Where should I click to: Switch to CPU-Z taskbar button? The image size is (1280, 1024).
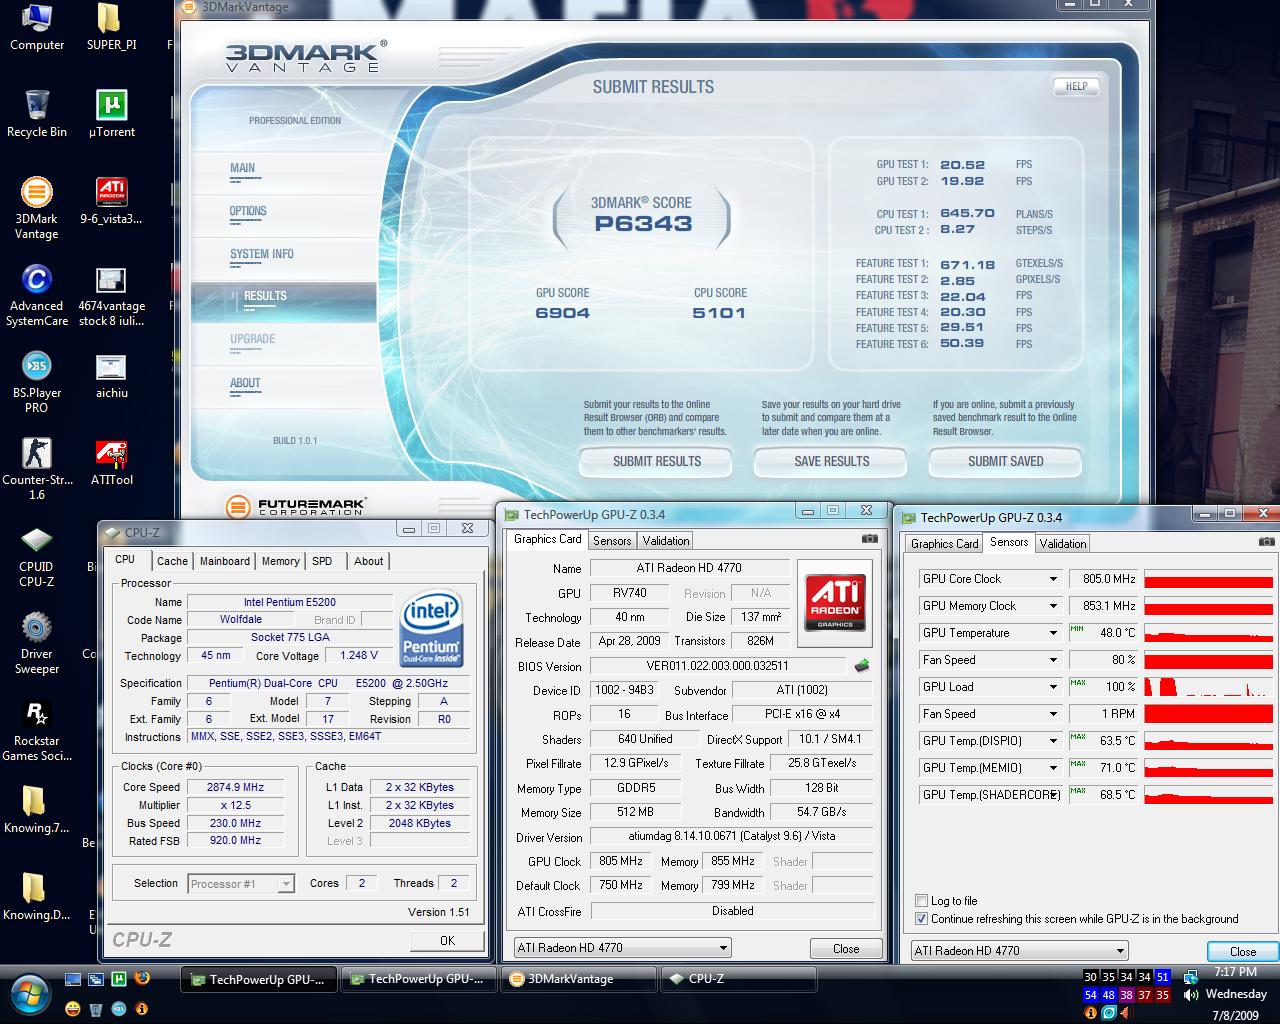[737, 979]
